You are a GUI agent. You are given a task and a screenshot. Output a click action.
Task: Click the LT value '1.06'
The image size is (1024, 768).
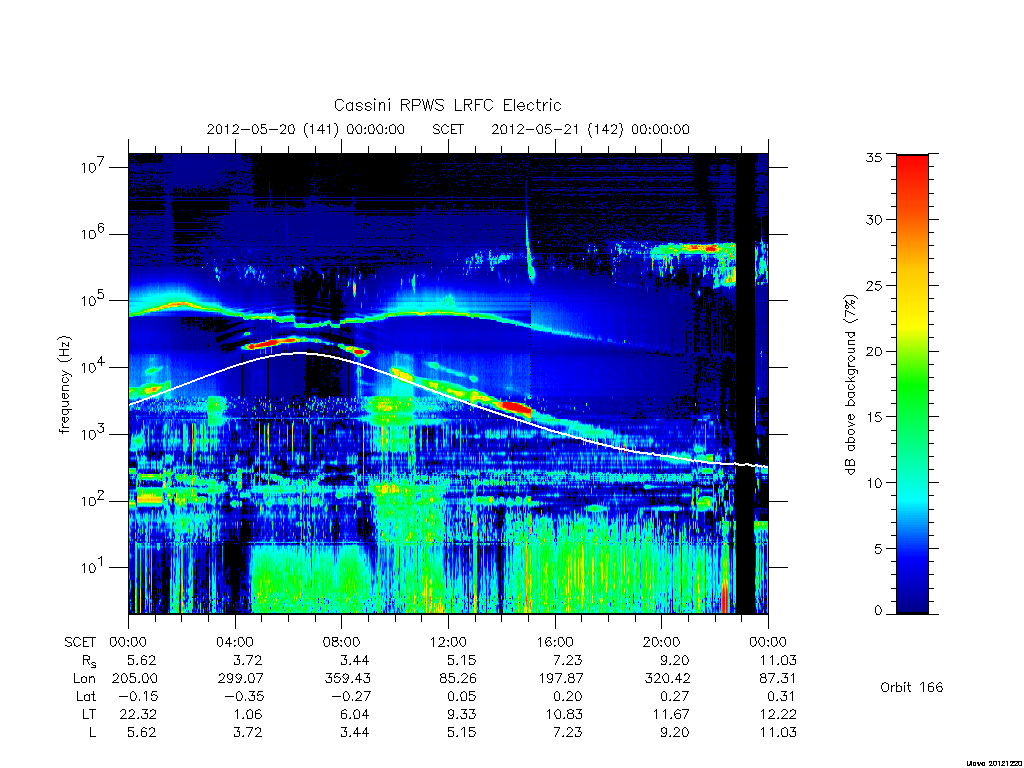point(249,714)
